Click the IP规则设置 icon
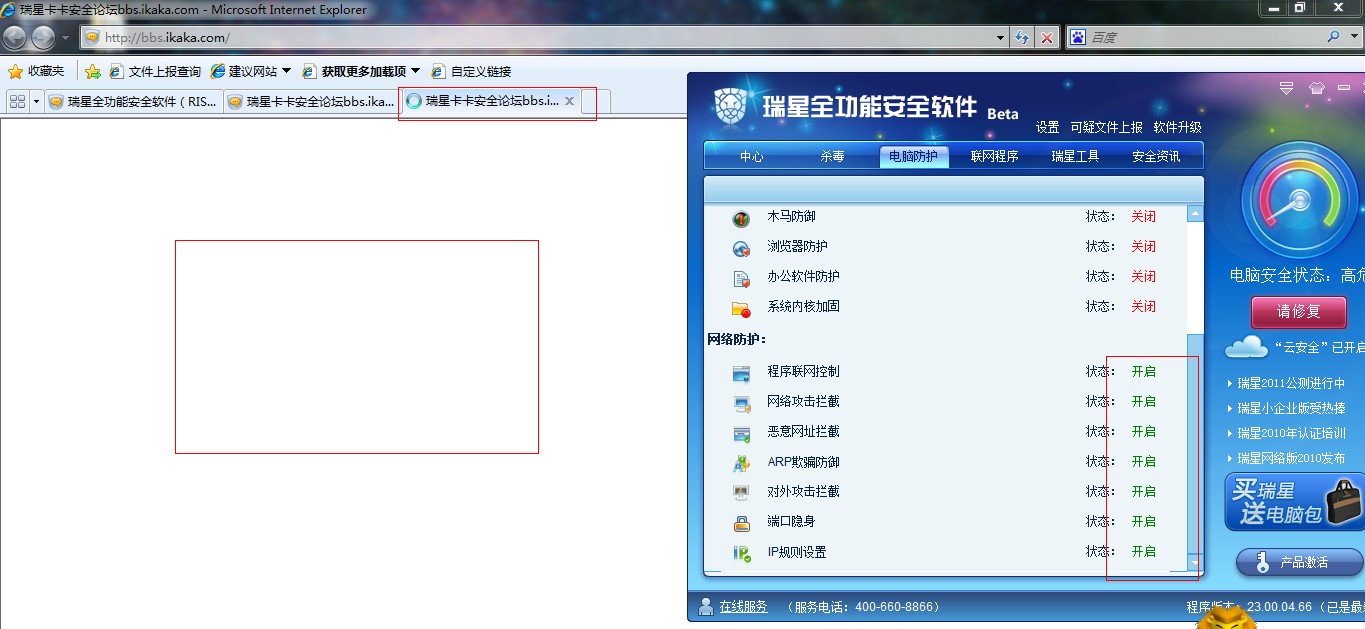The width and height of the screenshot is (1365, 629). (x=741, y=553)
